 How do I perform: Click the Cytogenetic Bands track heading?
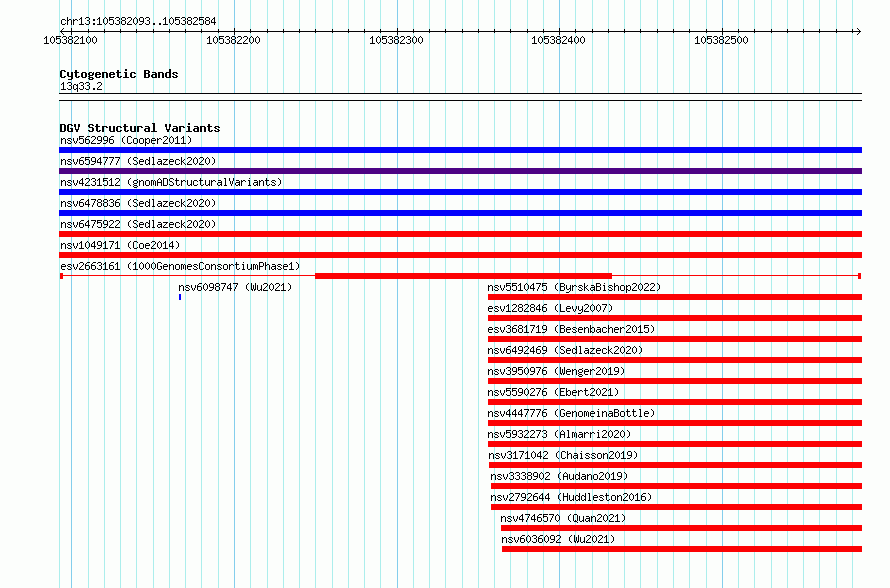pos(119,74)
